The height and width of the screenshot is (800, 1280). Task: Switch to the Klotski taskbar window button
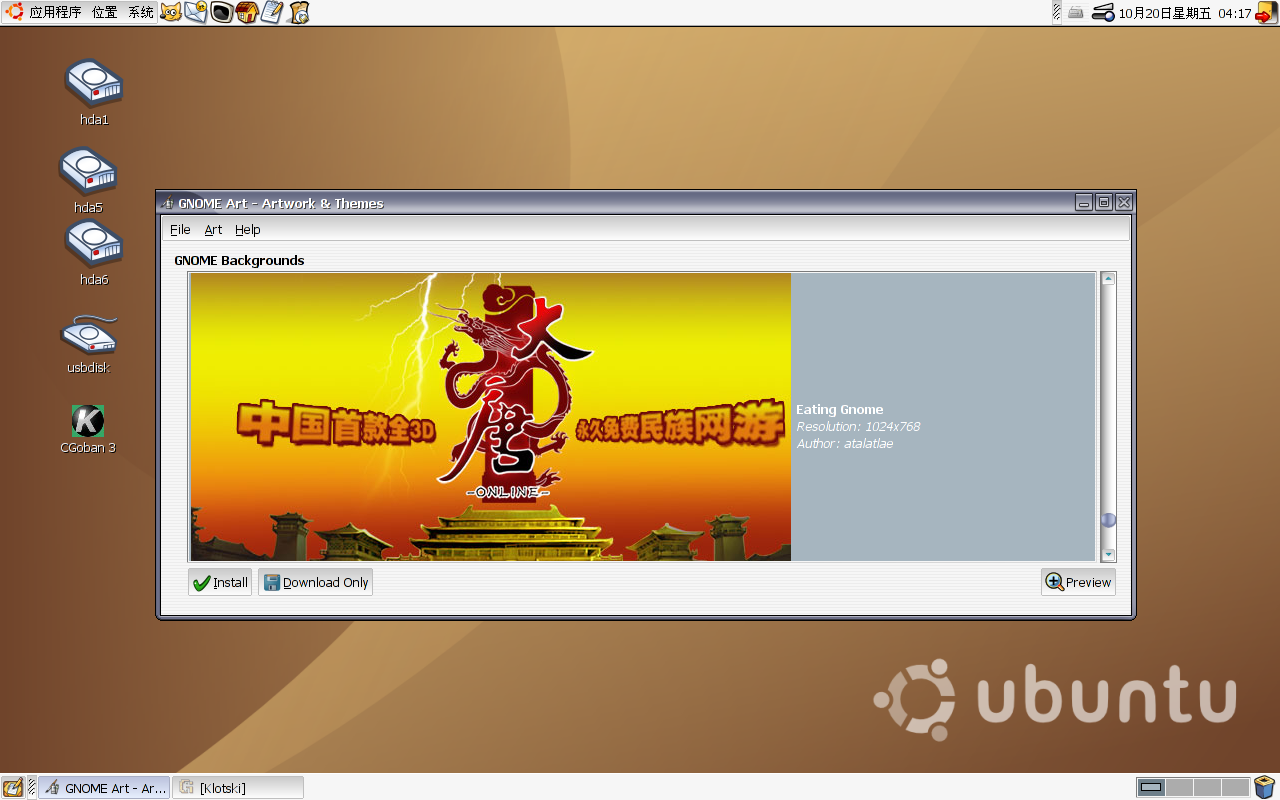(238, 788)
